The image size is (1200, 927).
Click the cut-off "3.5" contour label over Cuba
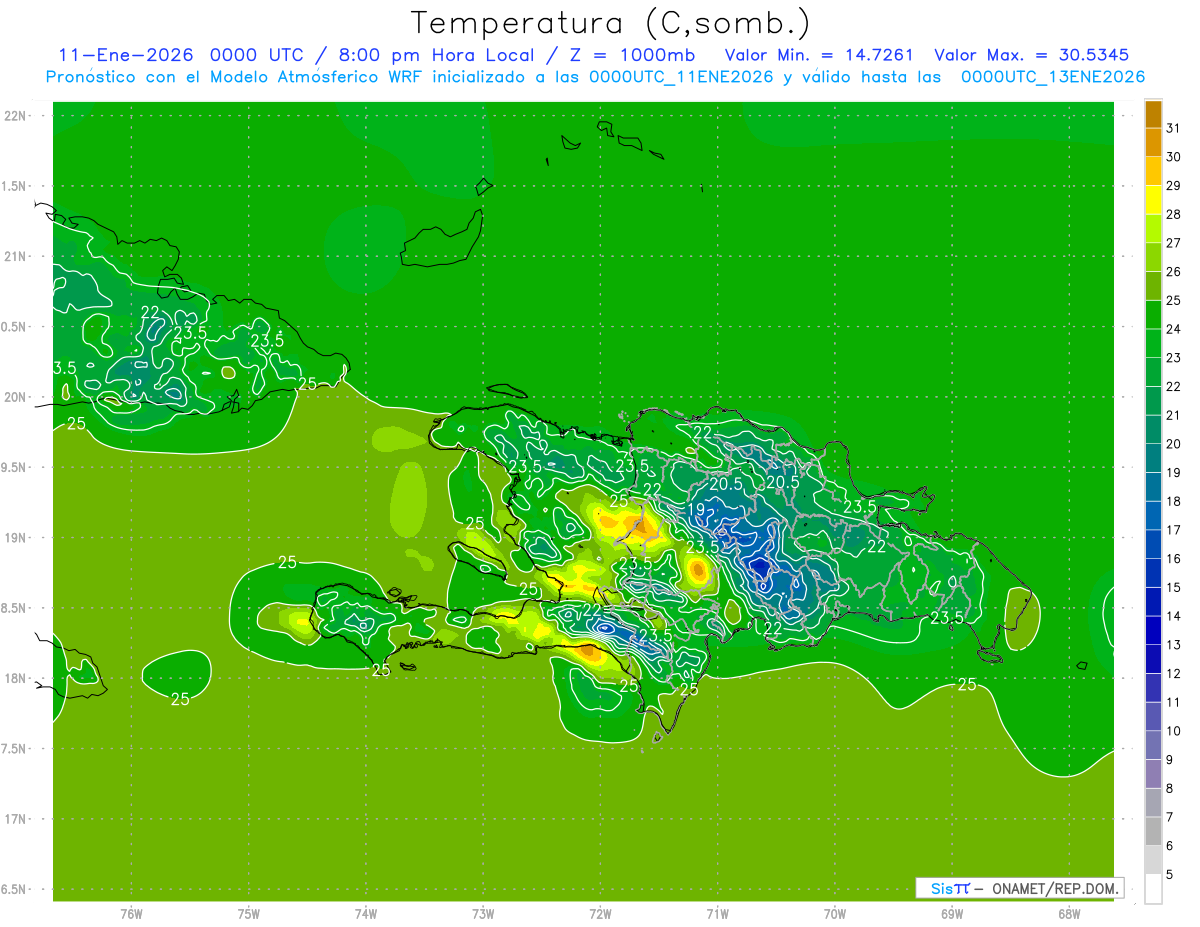pos(65,368)
